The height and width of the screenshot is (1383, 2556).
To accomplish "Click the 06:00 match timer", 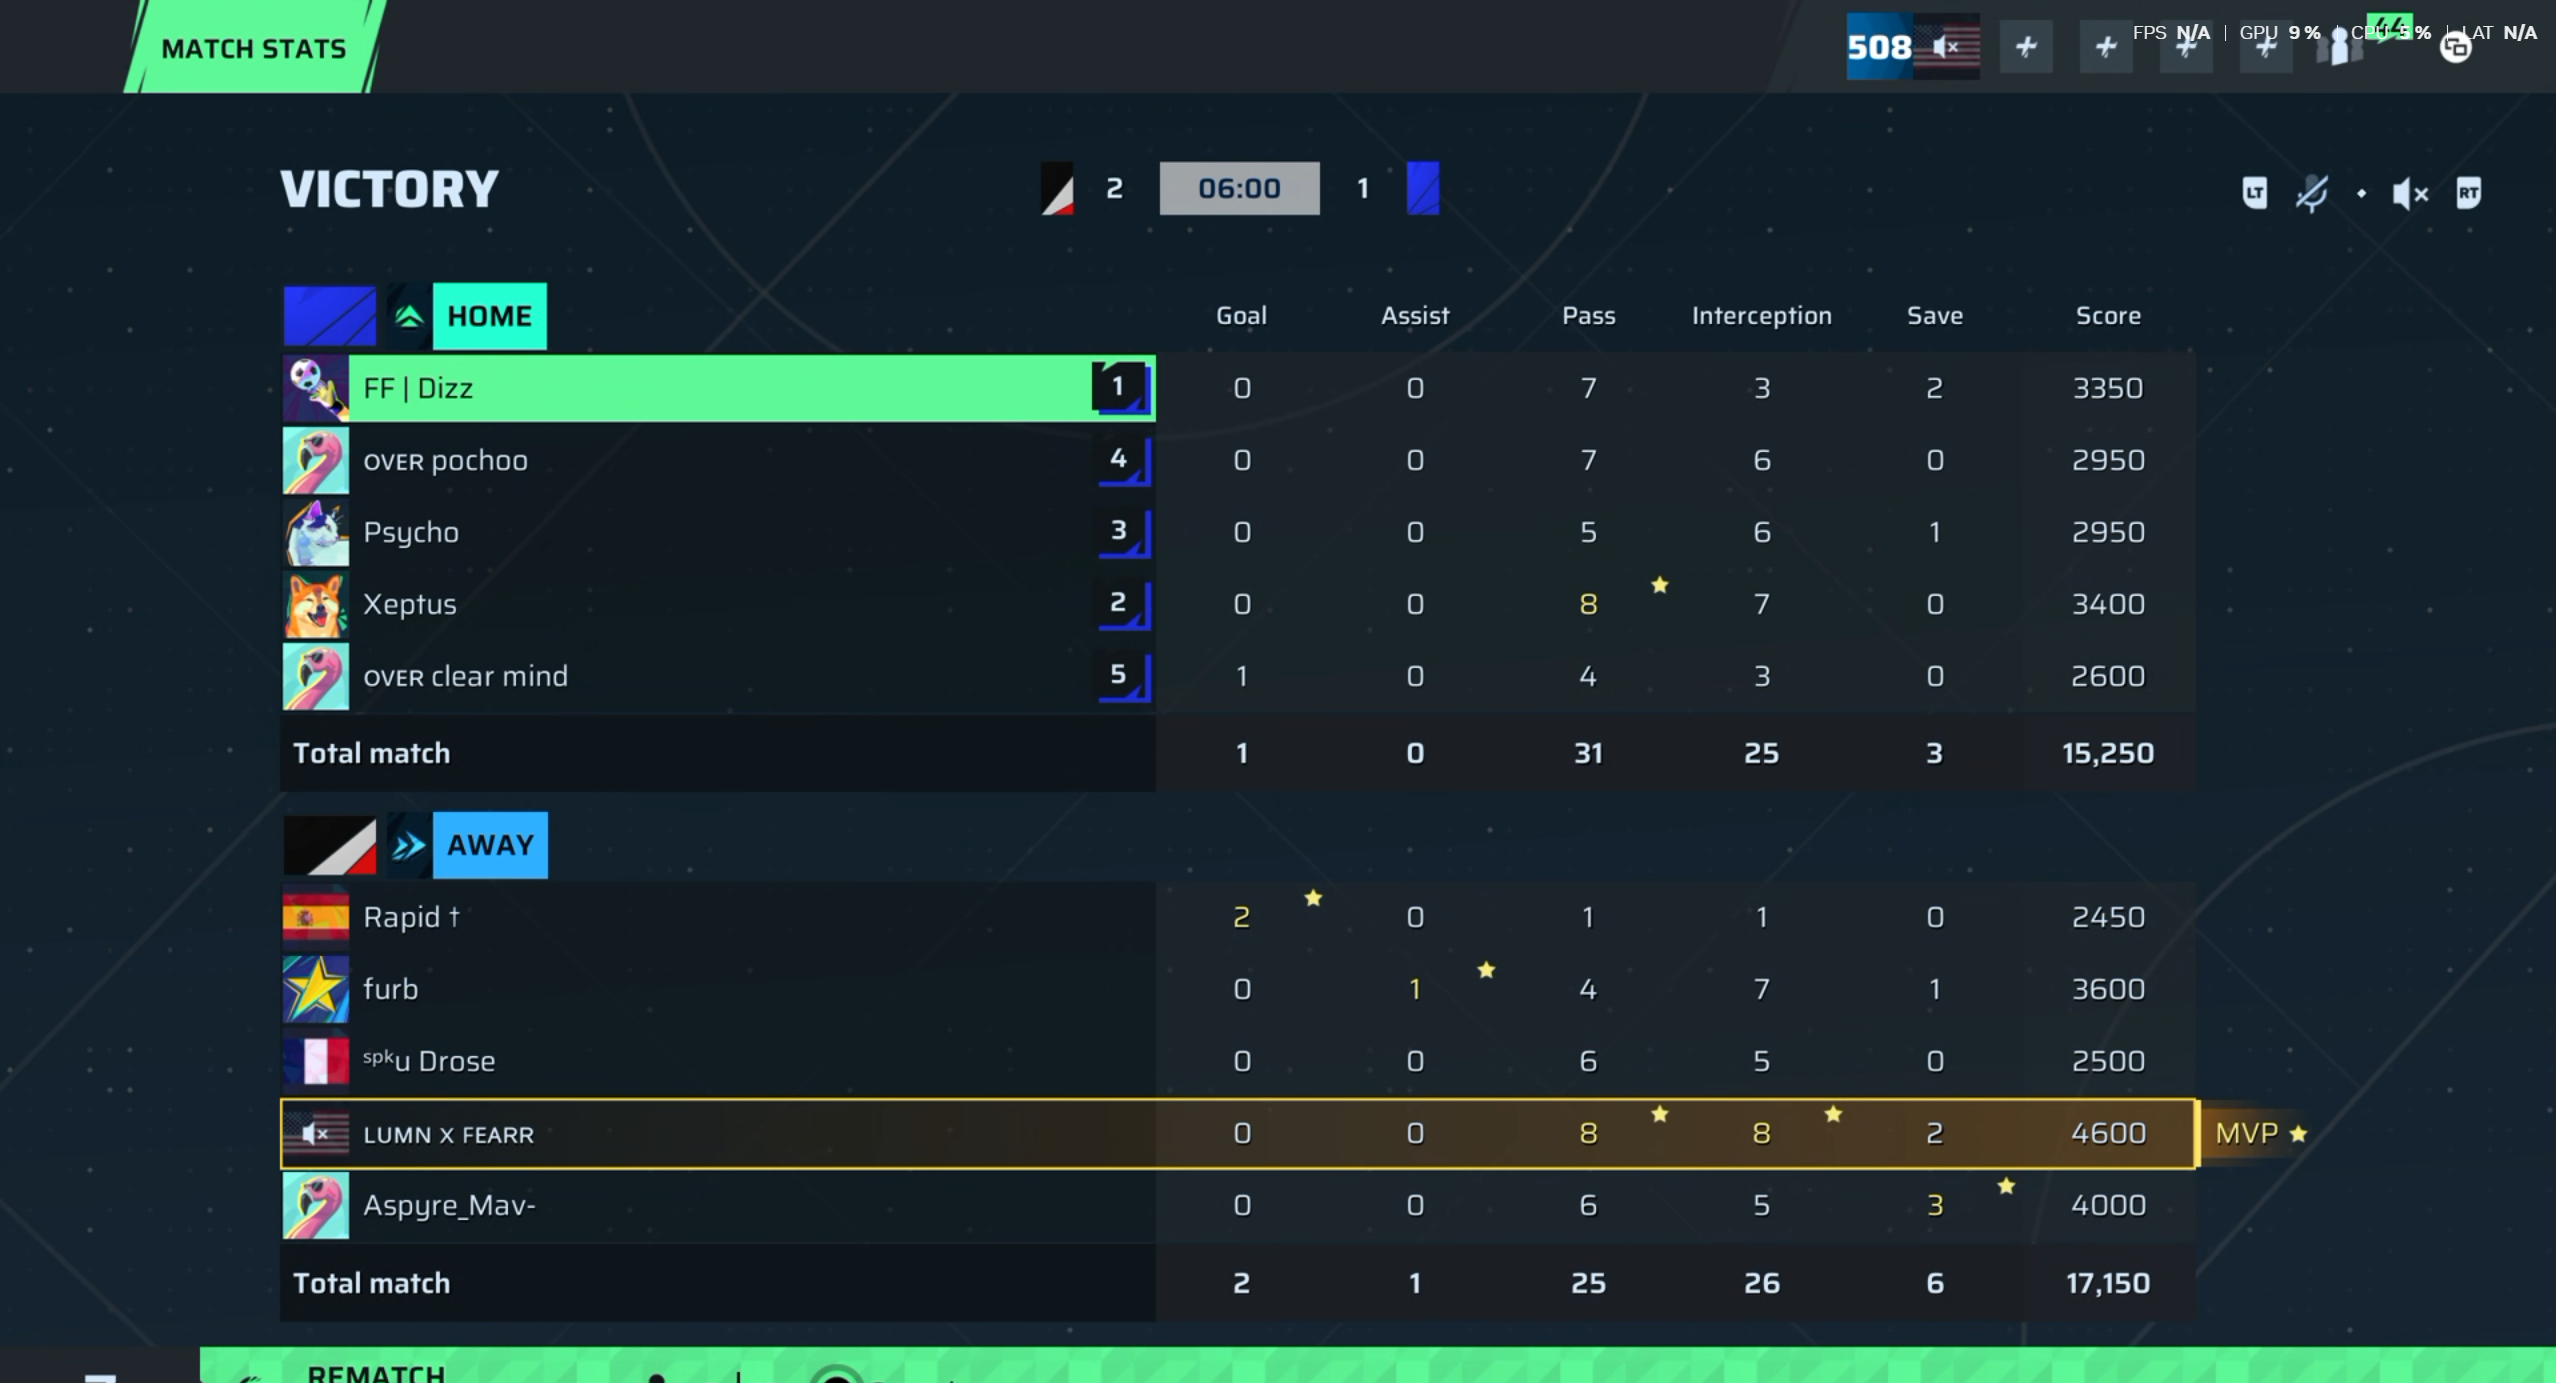I will coord(1239,188).
